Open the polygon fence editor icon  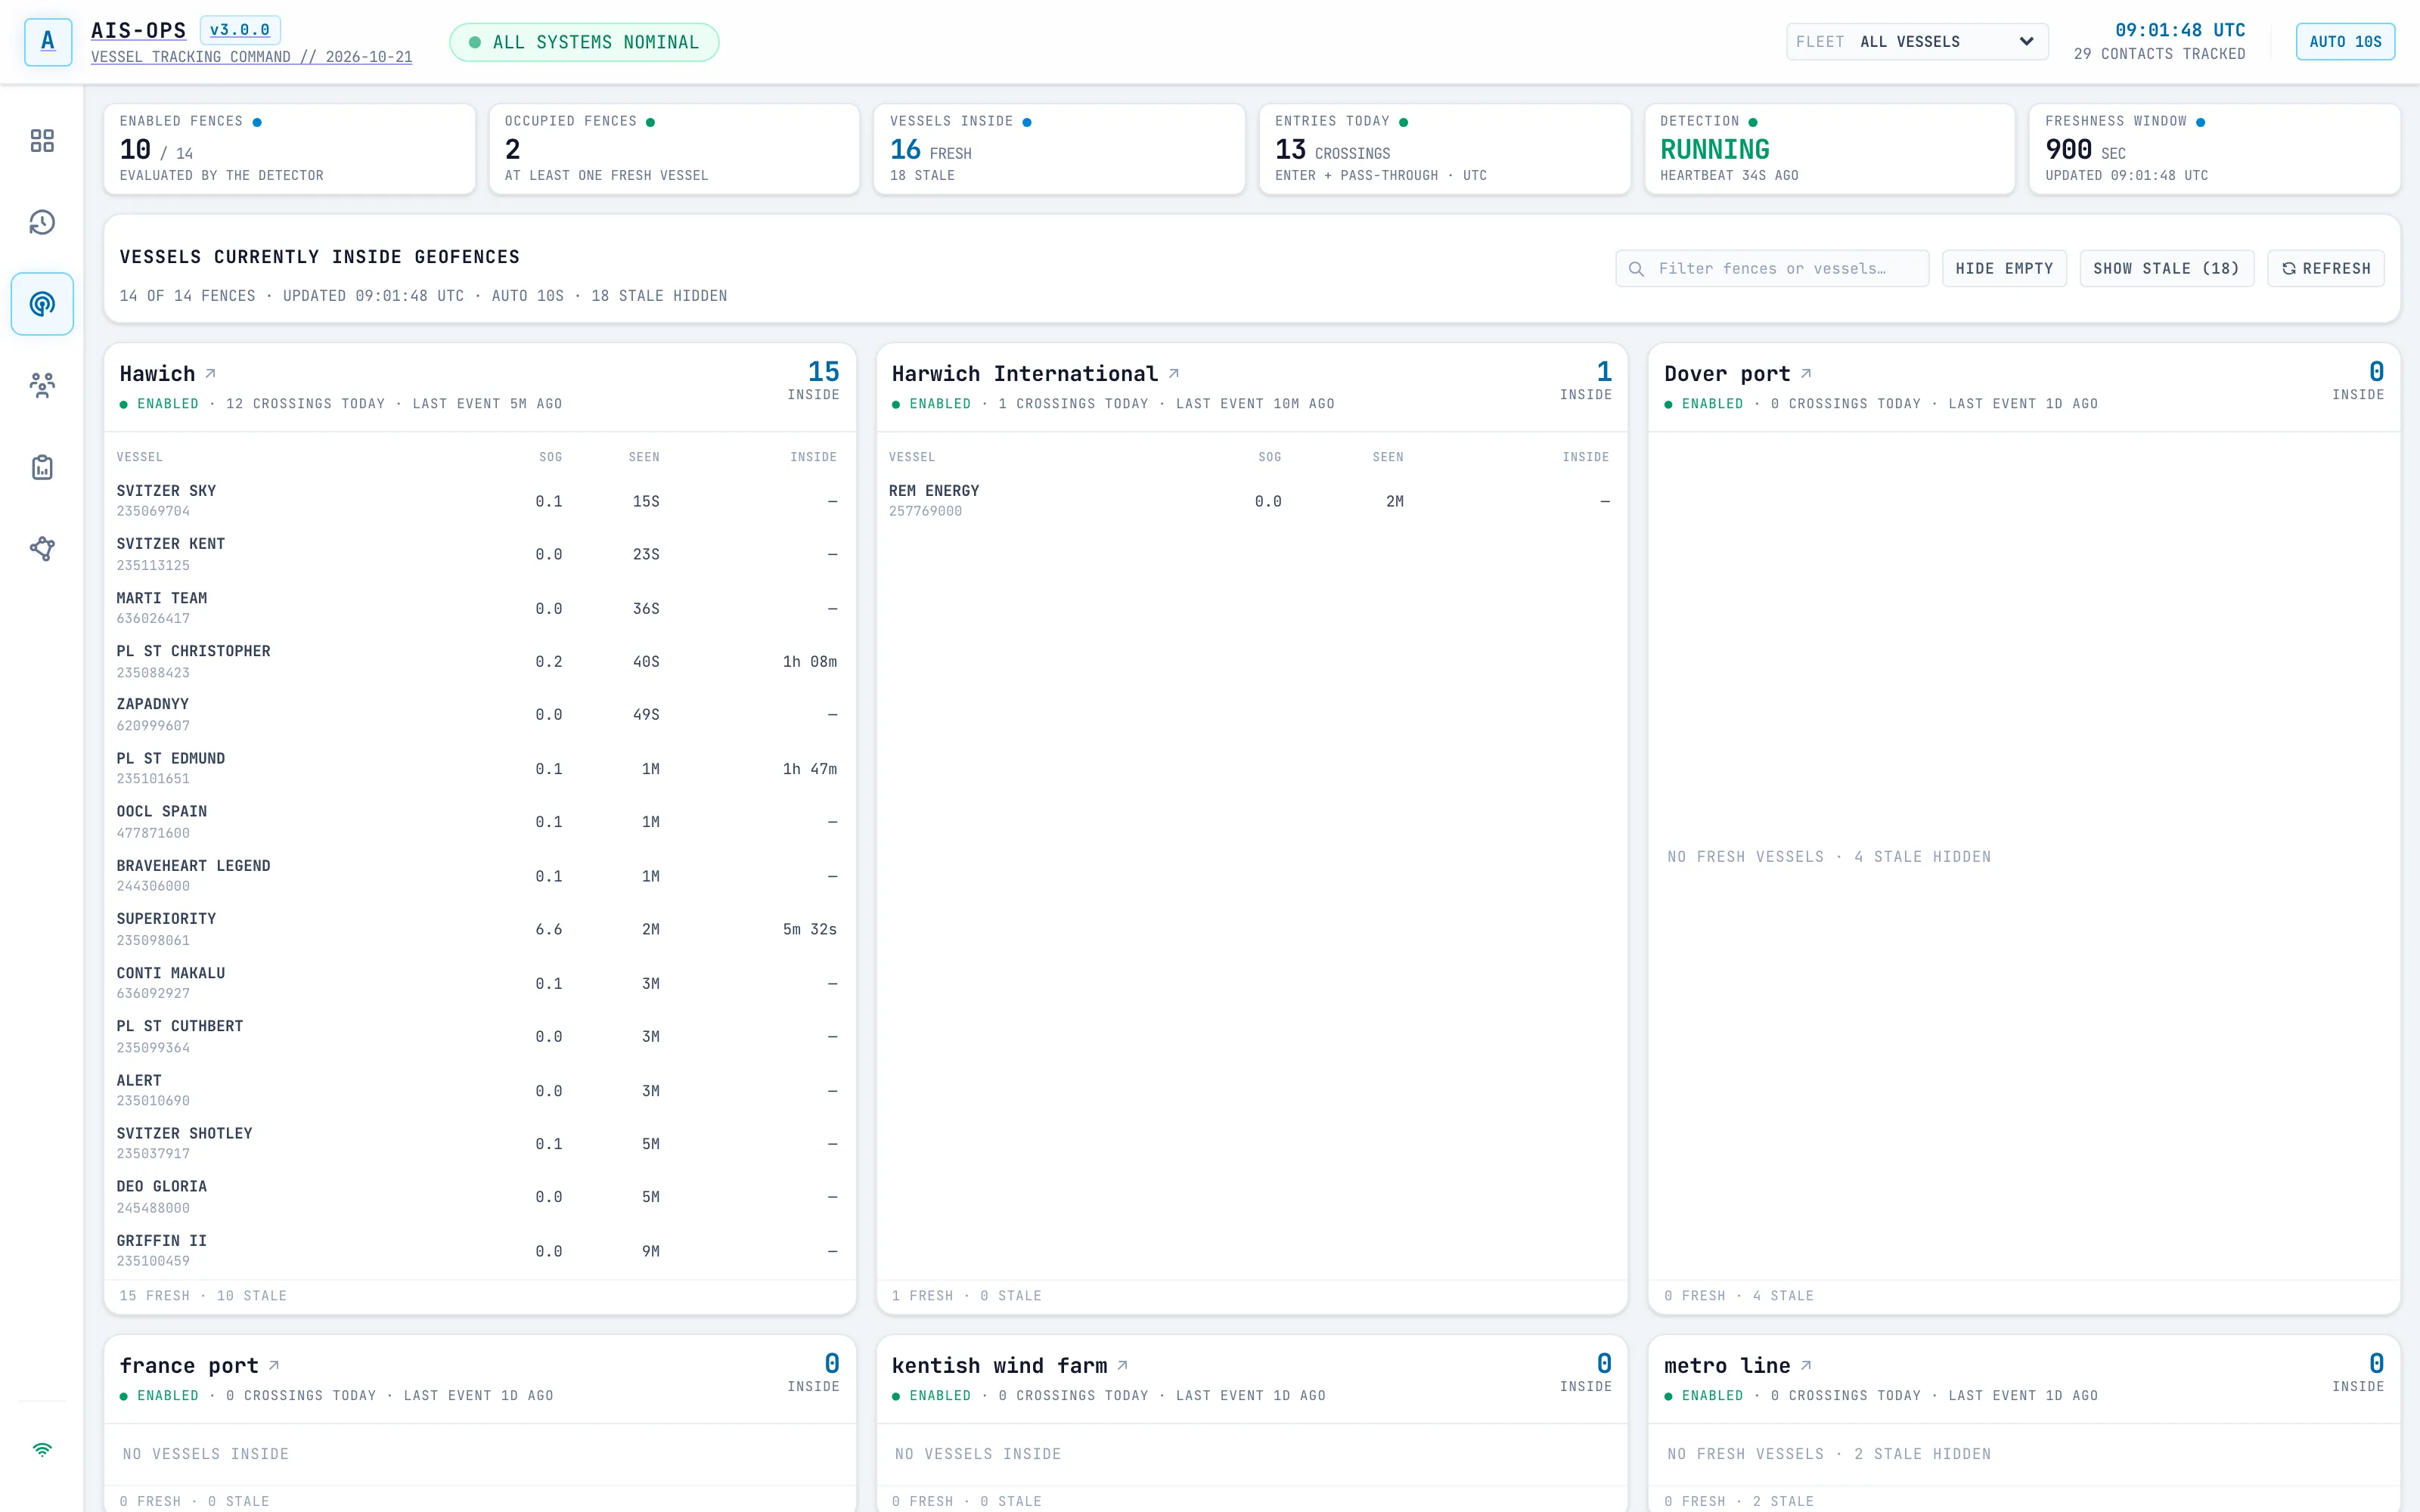pos(42,548)
